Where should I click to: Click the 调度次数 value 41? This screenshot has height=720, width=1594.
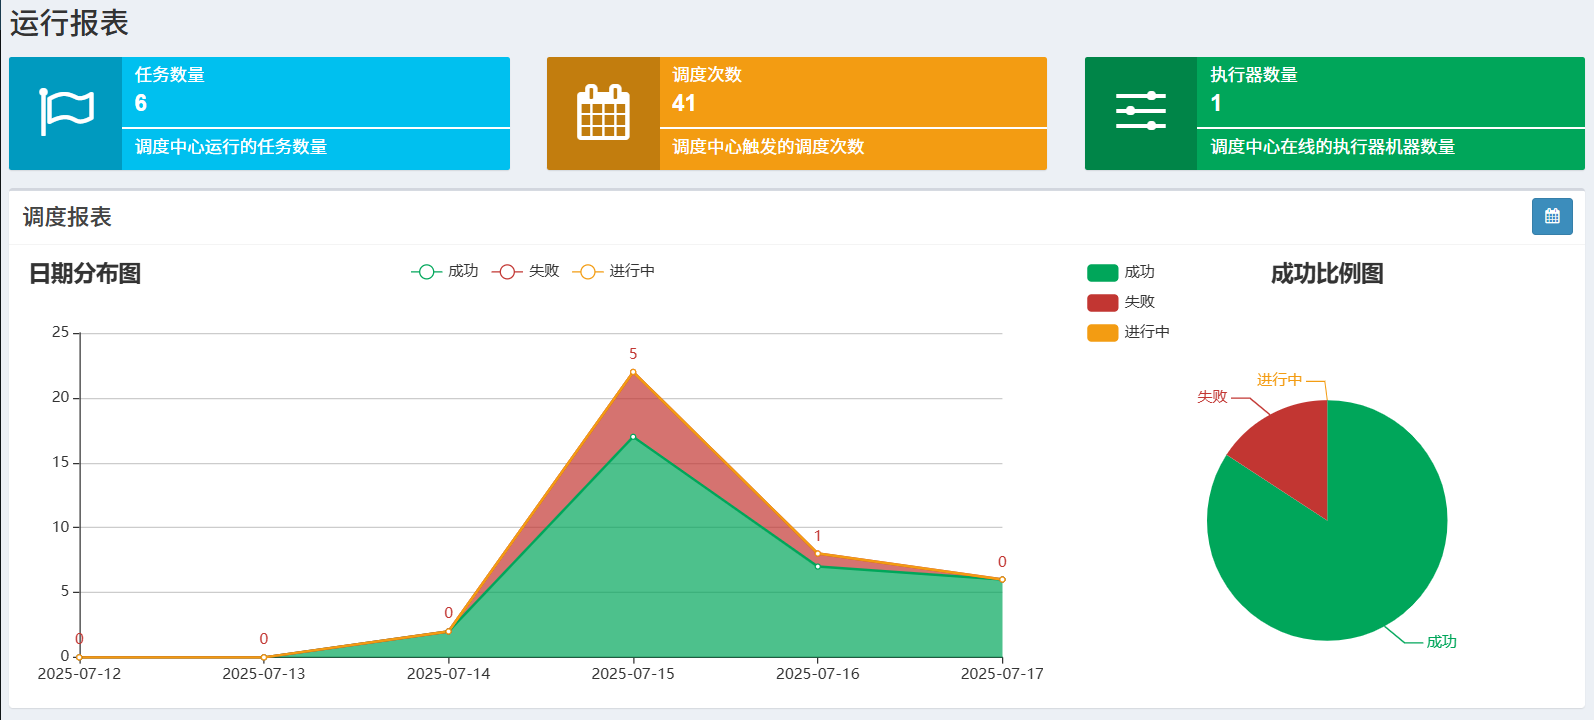(684, 103)
